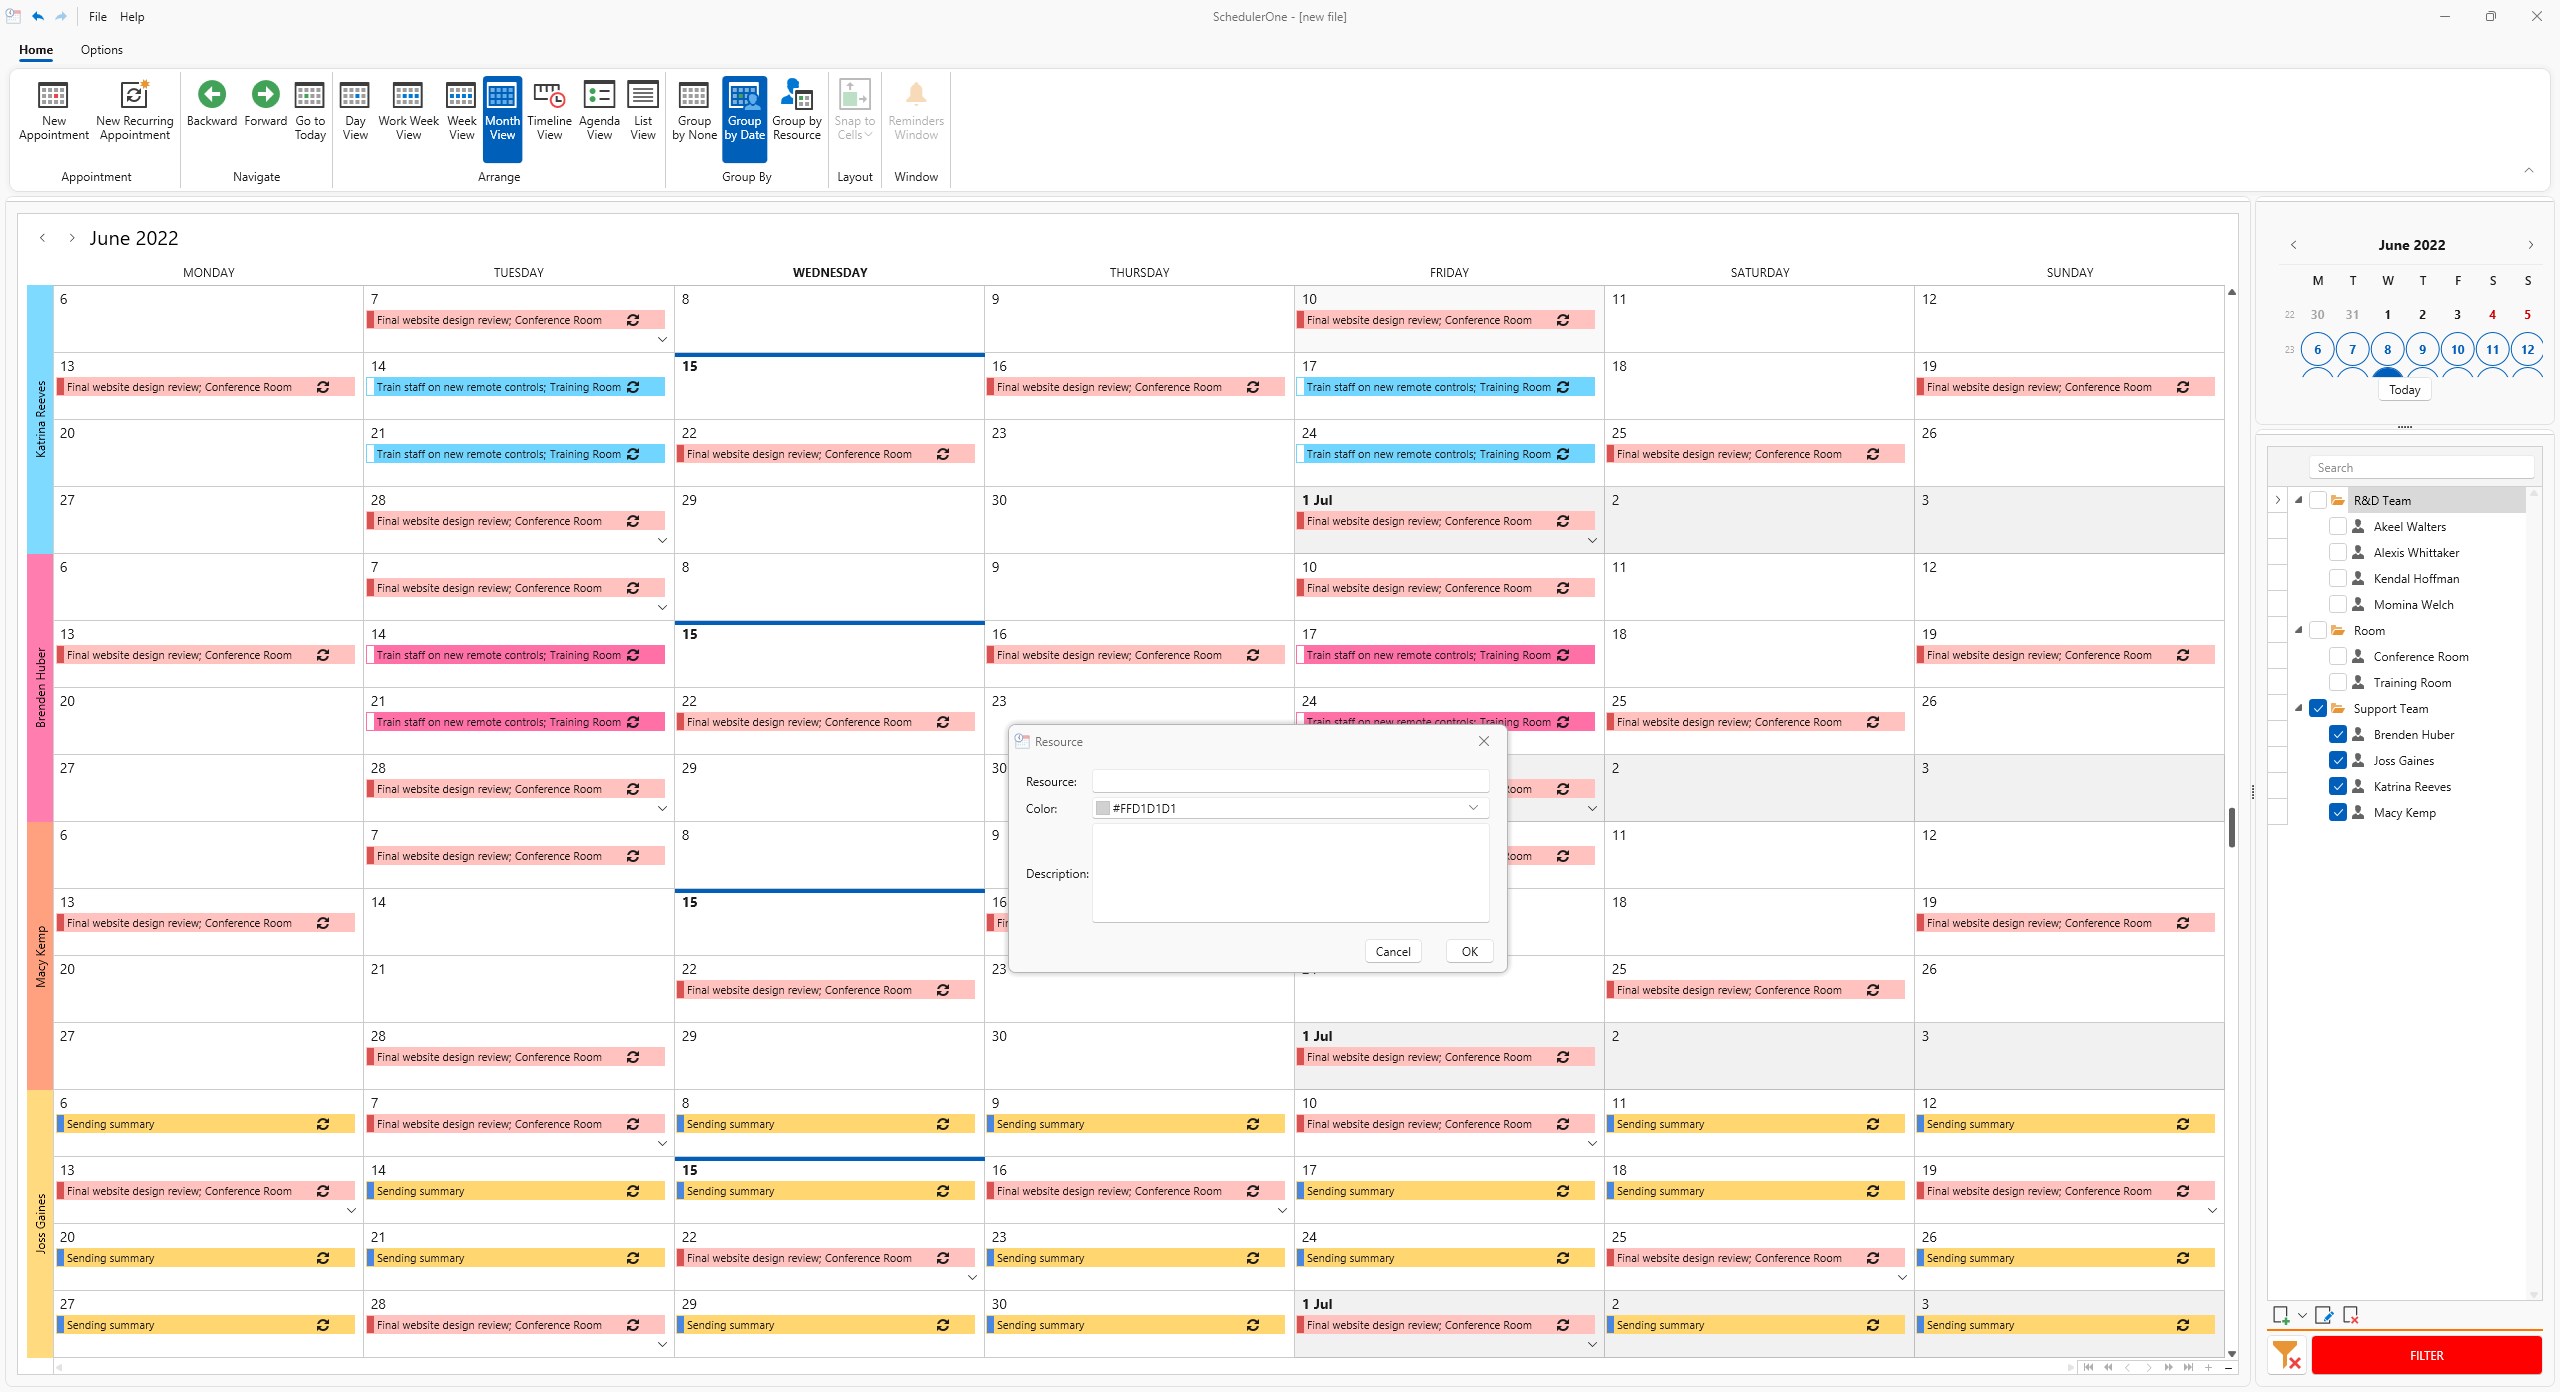This screenshot has width=2560, height=1392.
Task: Open the Options menu
Action: pos(98,48)
